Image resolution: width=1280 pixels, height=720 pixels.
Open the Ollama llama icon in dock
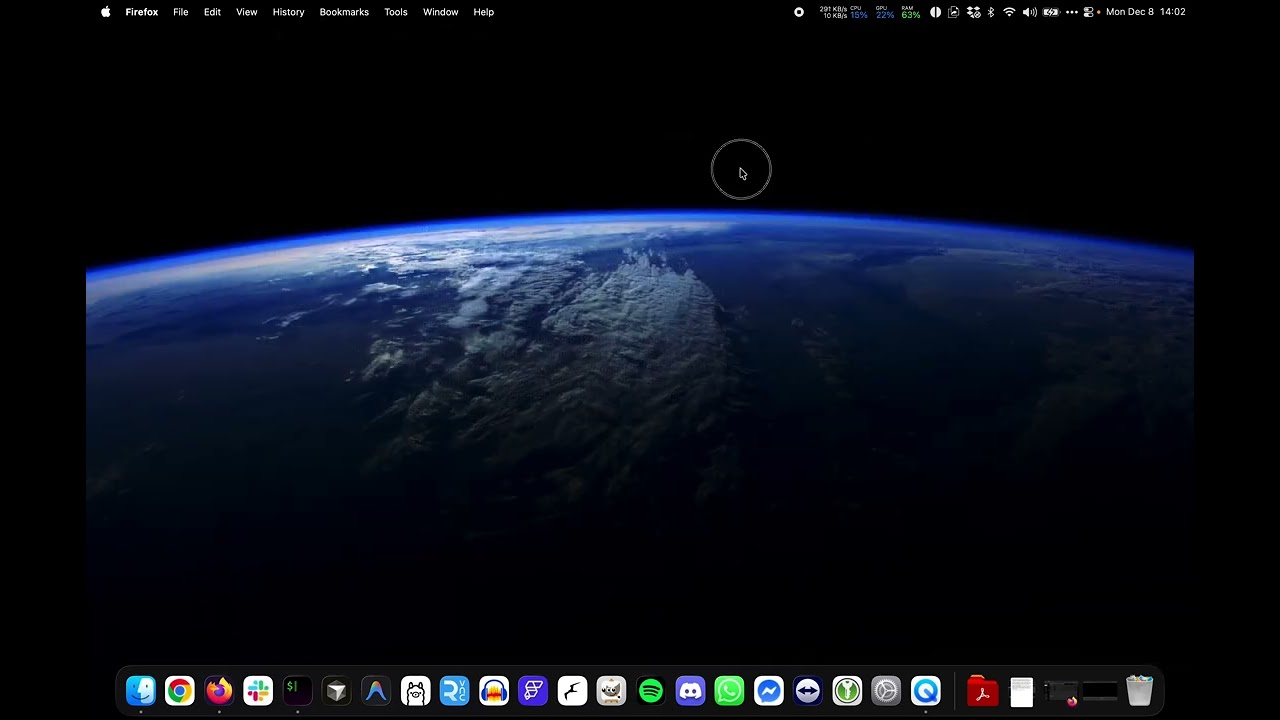click(415, 690)
